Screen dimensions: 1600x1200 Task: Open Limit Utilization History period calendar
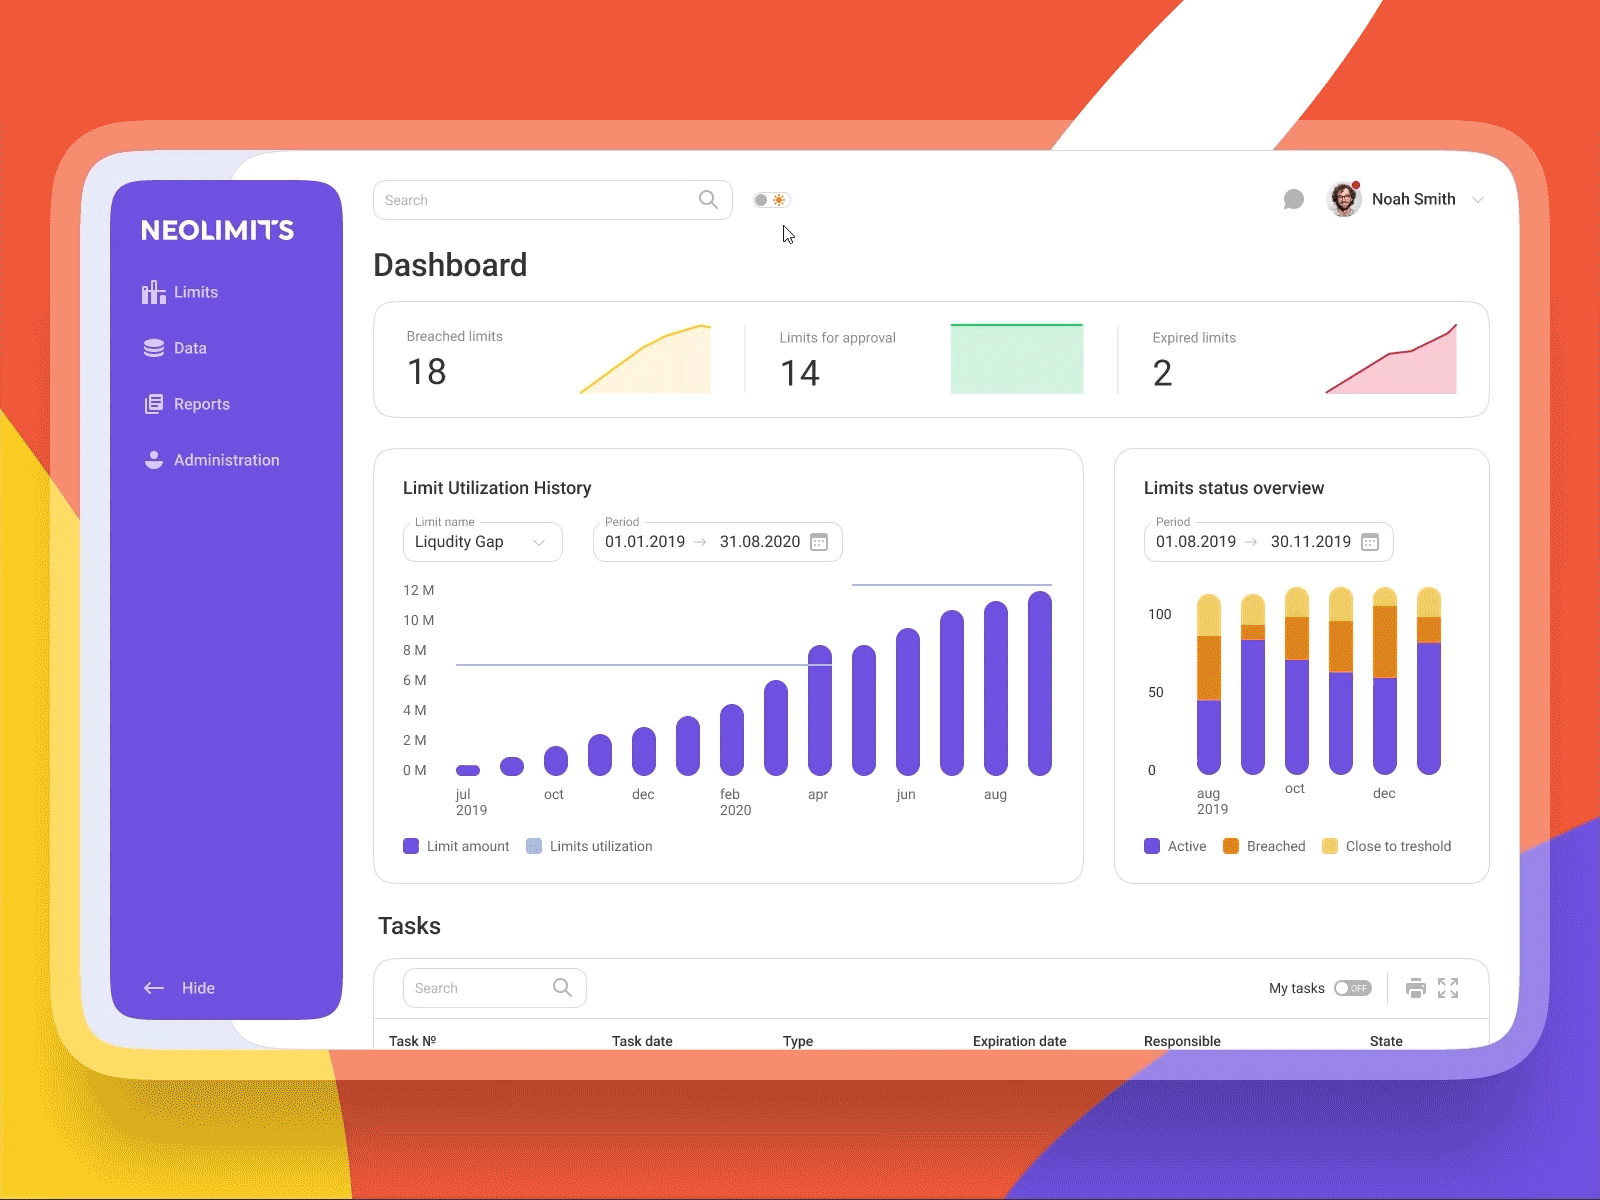coord(819,542)
